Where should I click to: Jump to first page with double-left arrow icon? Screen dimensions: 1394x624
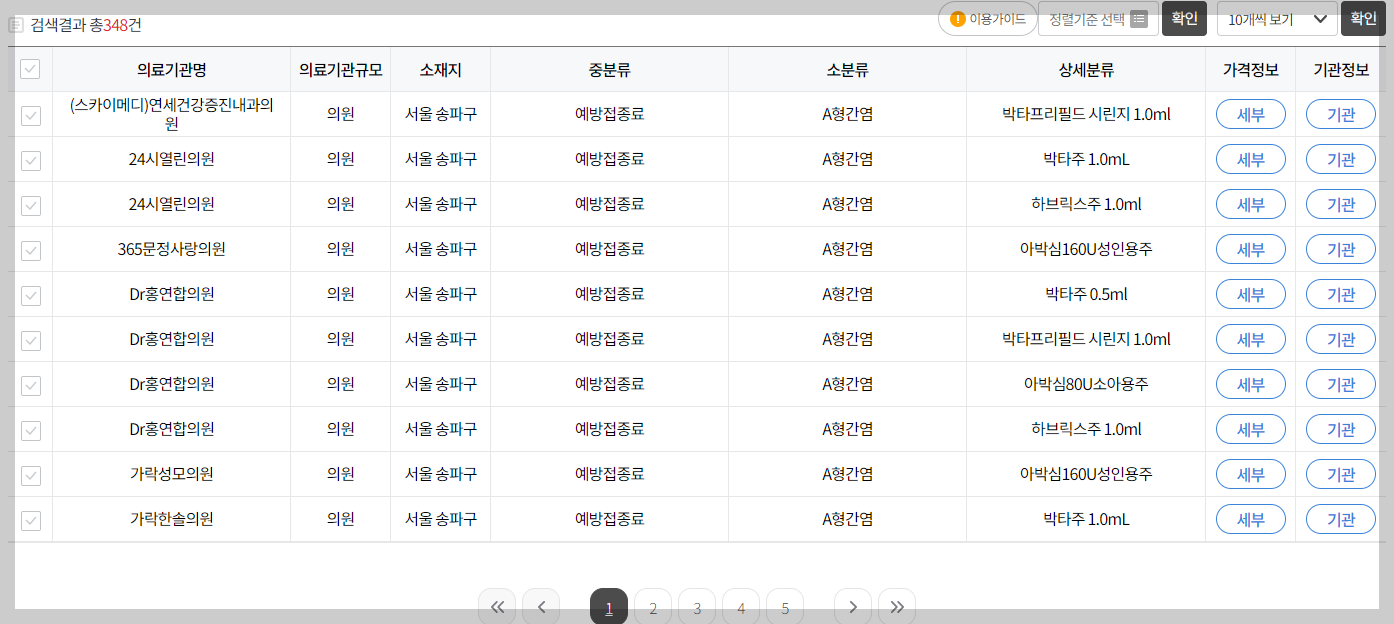497,605
